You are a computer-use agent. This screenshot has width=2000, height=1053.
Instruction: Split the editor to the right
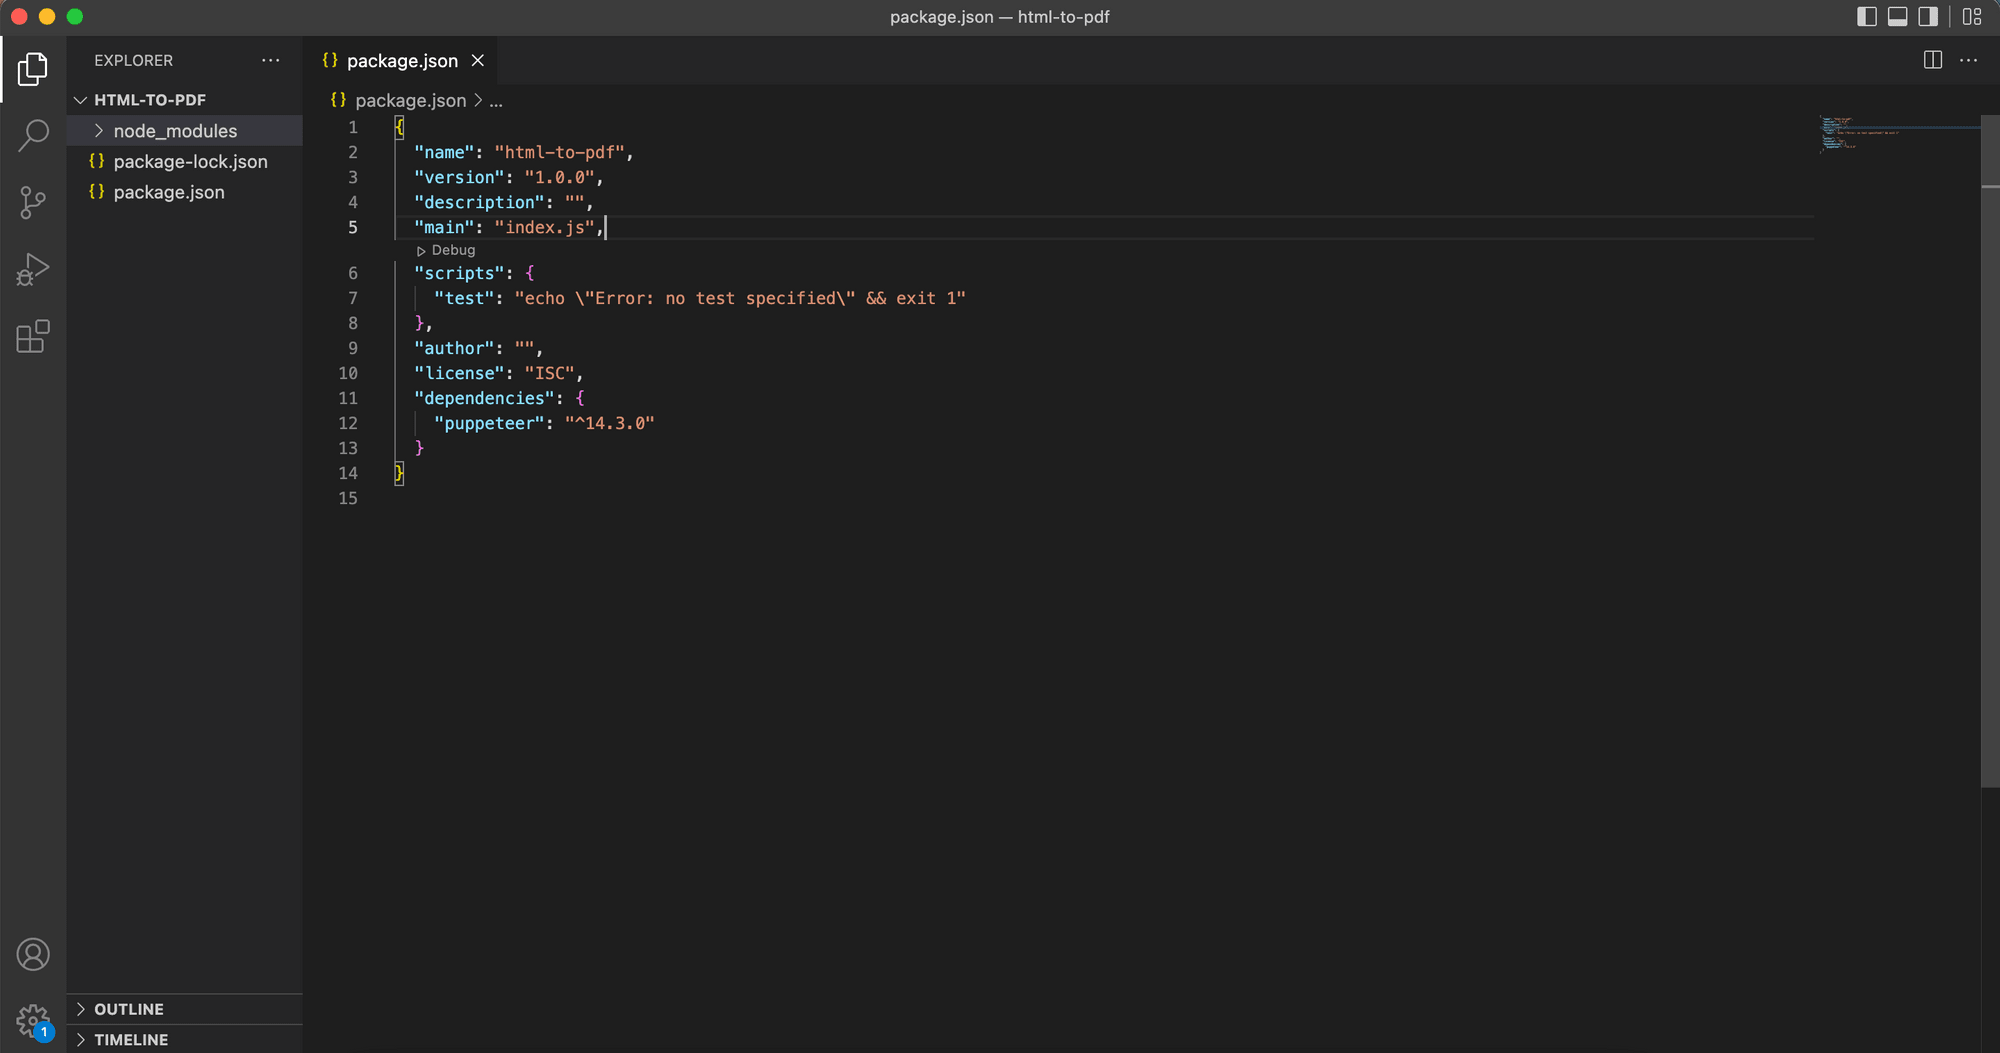pos(1933,60)
